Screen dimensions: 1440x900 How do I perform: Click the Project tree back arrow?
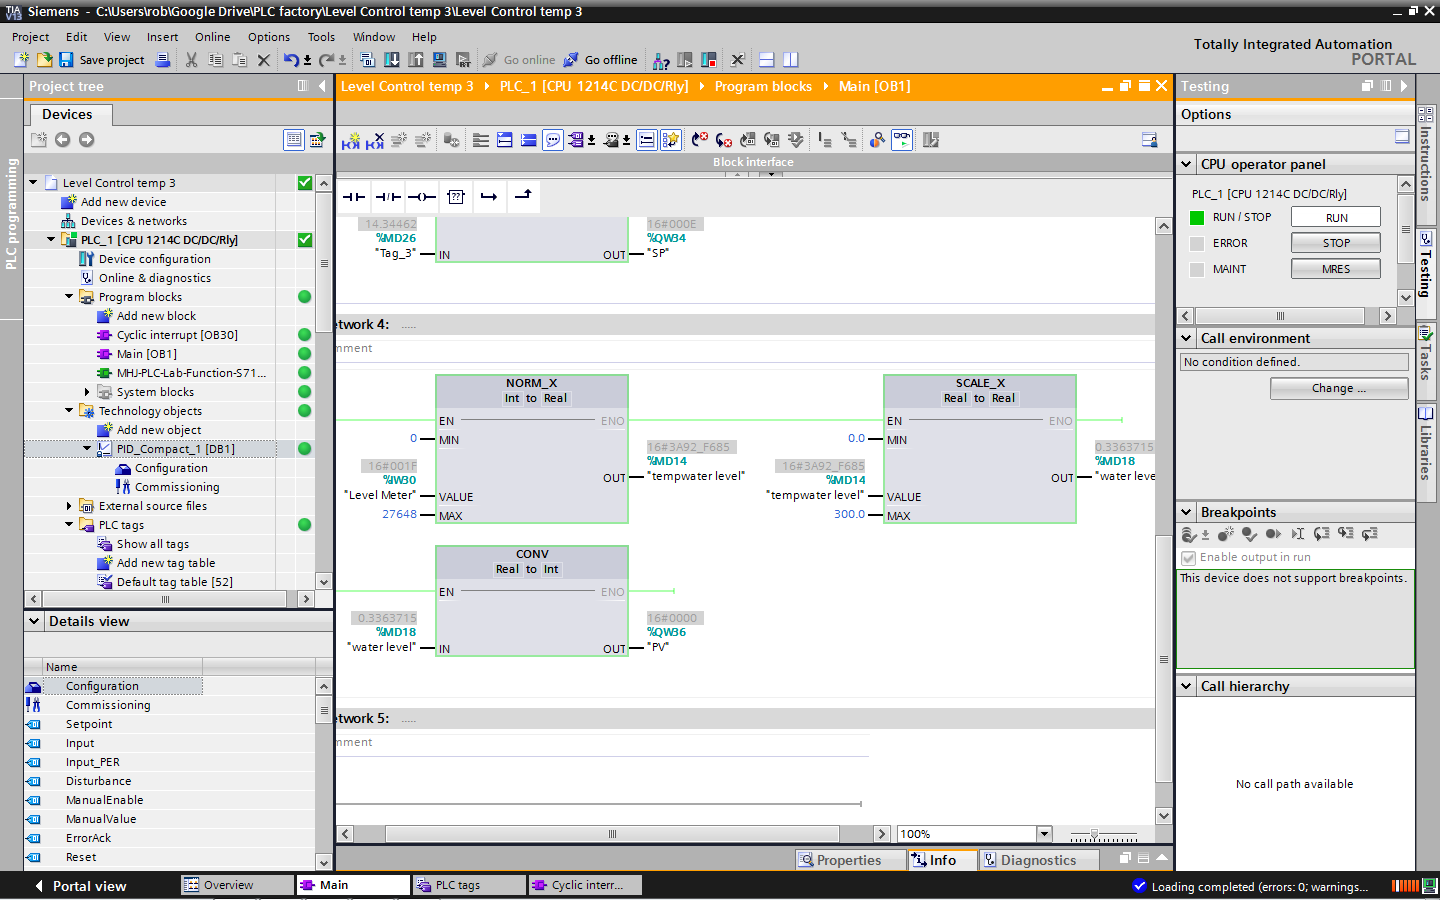(62, 140)
